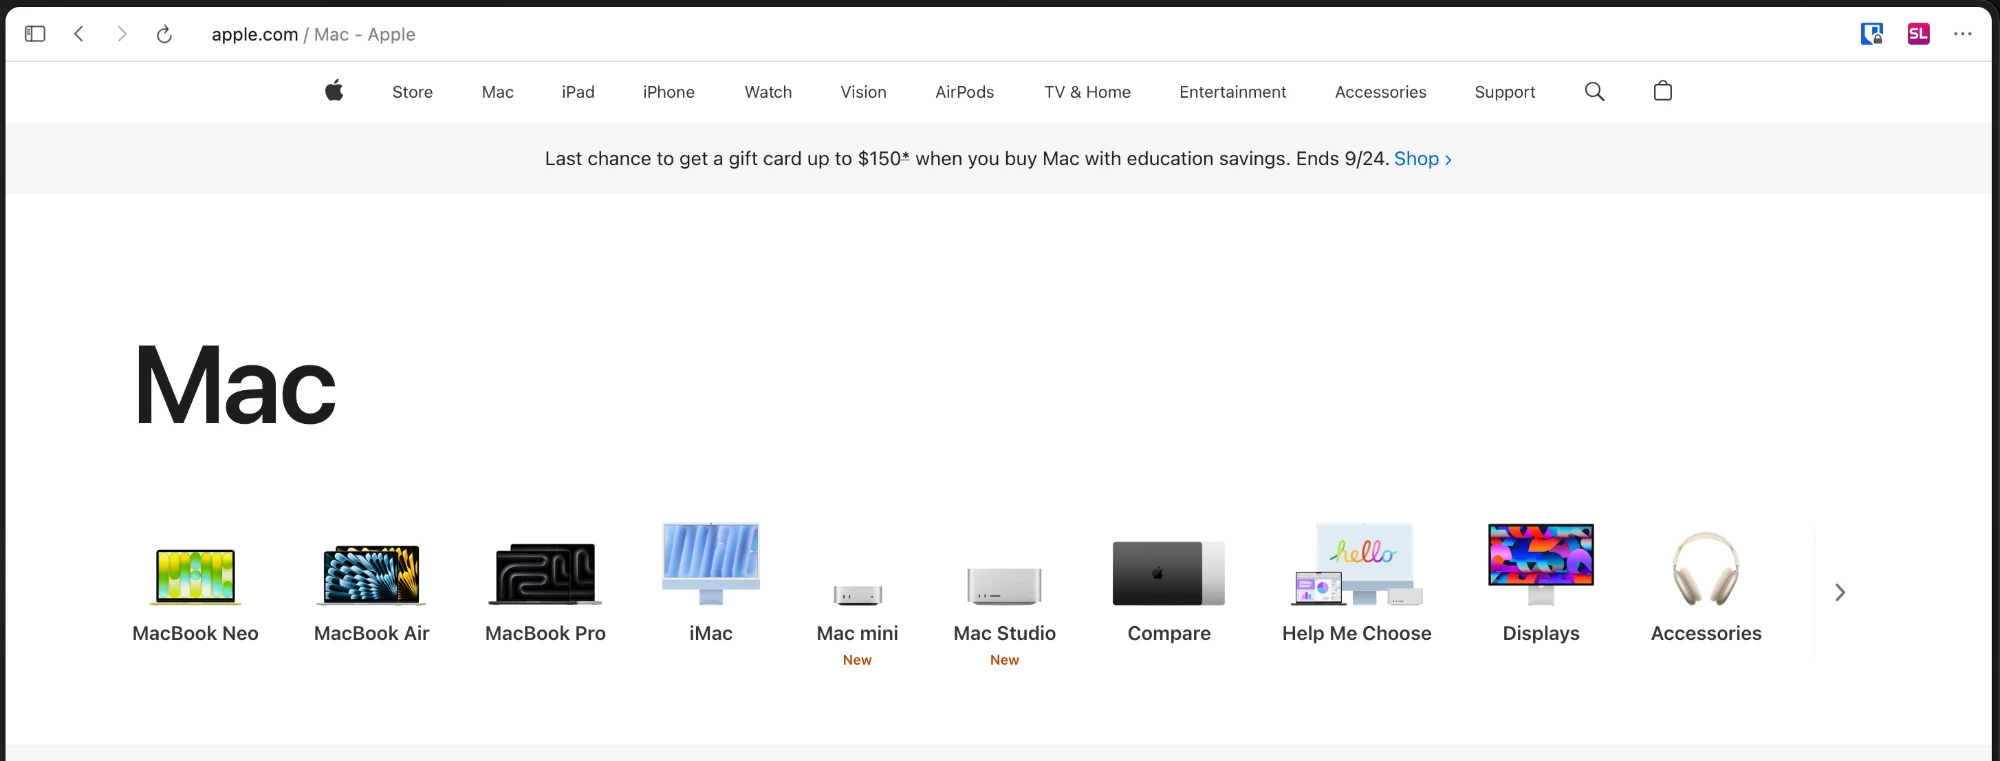Image resolution: width=2000 pixels, height=761 pixels.
Task: Open iPad in the navigation bar
Action: point(578,92)
